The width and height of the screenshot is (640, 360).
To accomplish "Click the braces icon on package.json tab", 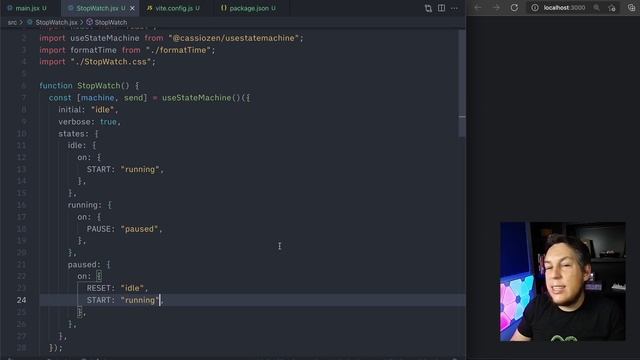I will 223,8.
